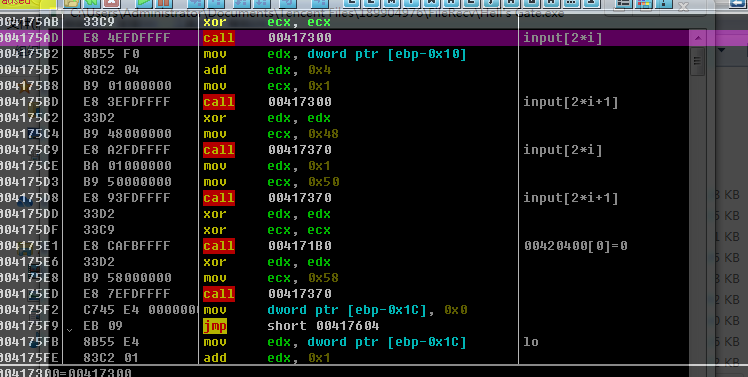748x377 pixels.
Task: Select address 004175D8
Action: point(29,198)
